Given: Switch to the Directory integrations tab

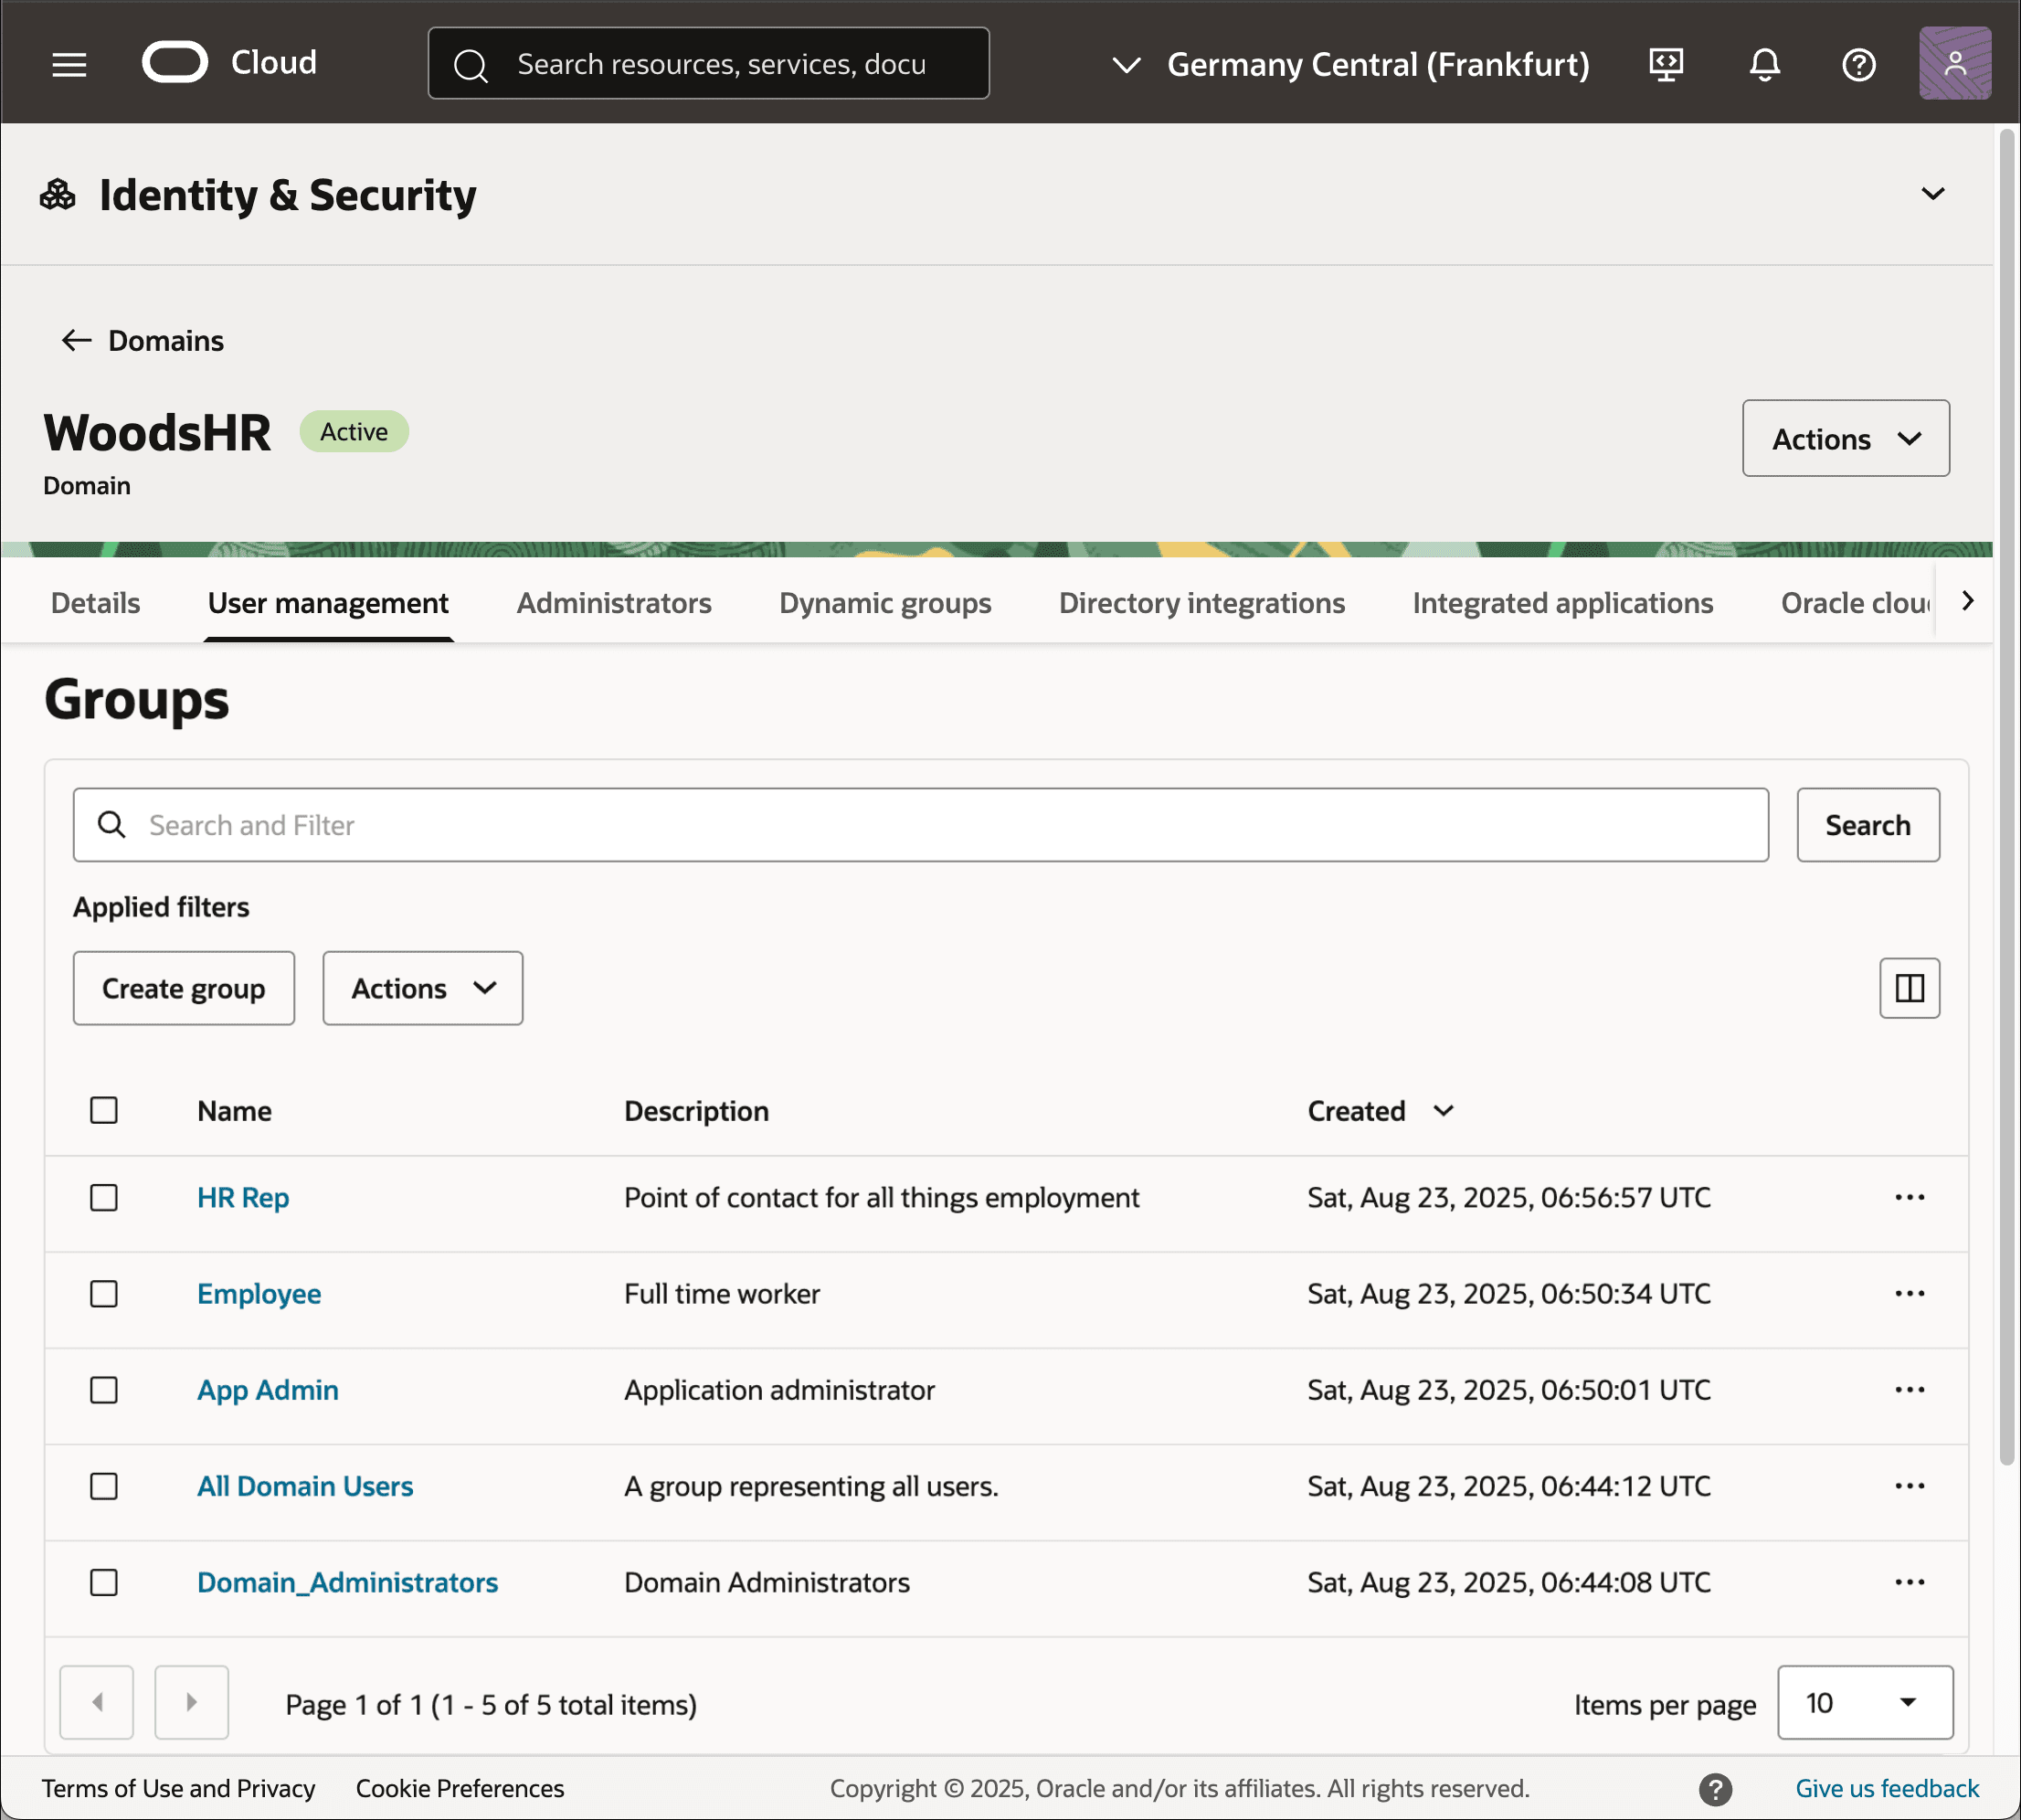Looking at the screenshot, I should 1201,603.
